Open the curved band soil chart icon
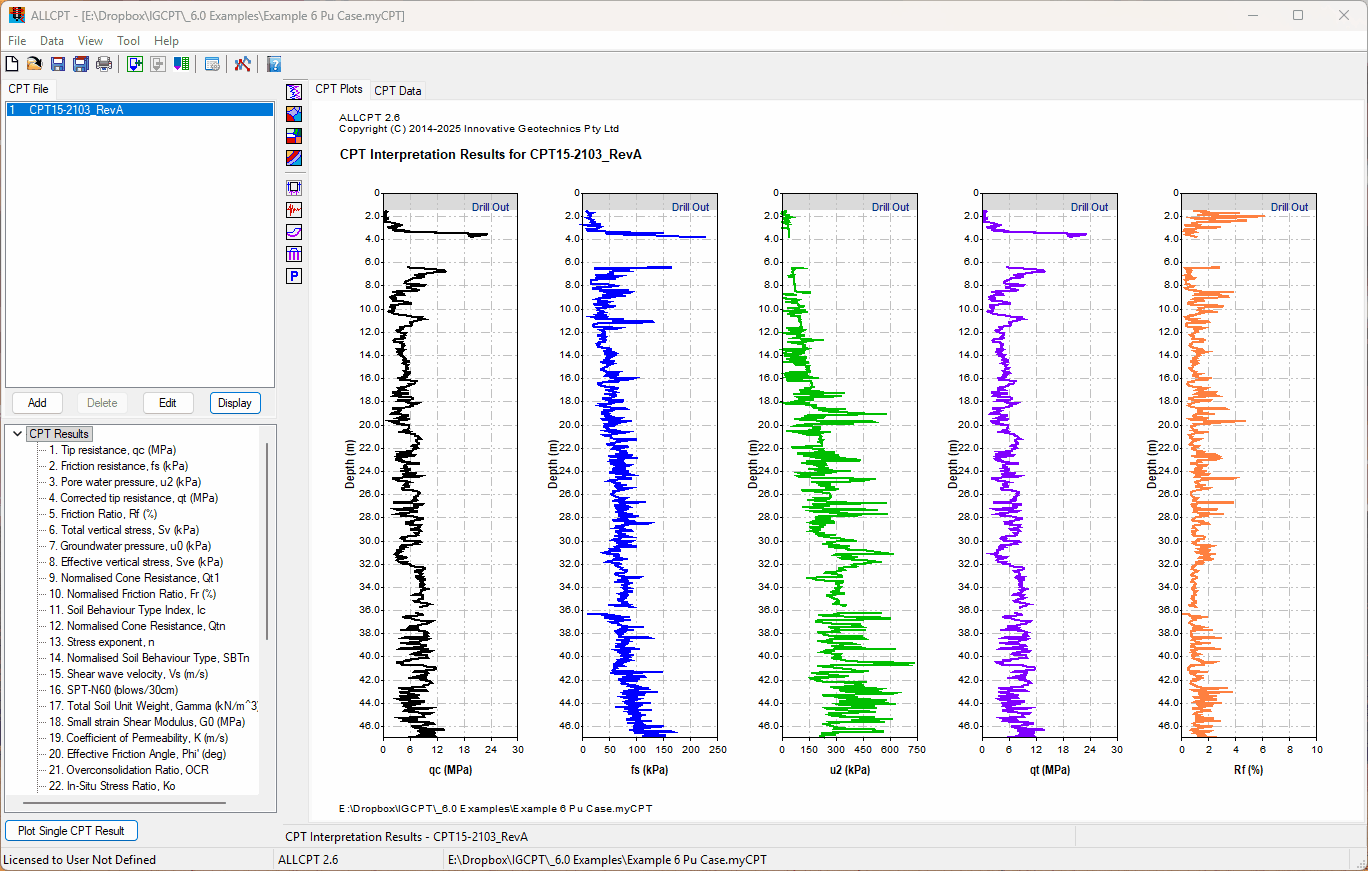1368x871 pixels. (294, 157)
